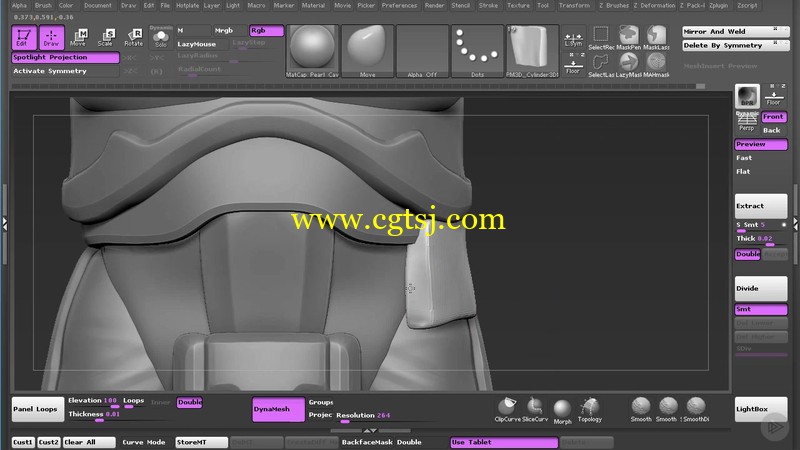800x450 pixels.
Task: Select the SliceCurve brush
Action: (x=535, y=410)
